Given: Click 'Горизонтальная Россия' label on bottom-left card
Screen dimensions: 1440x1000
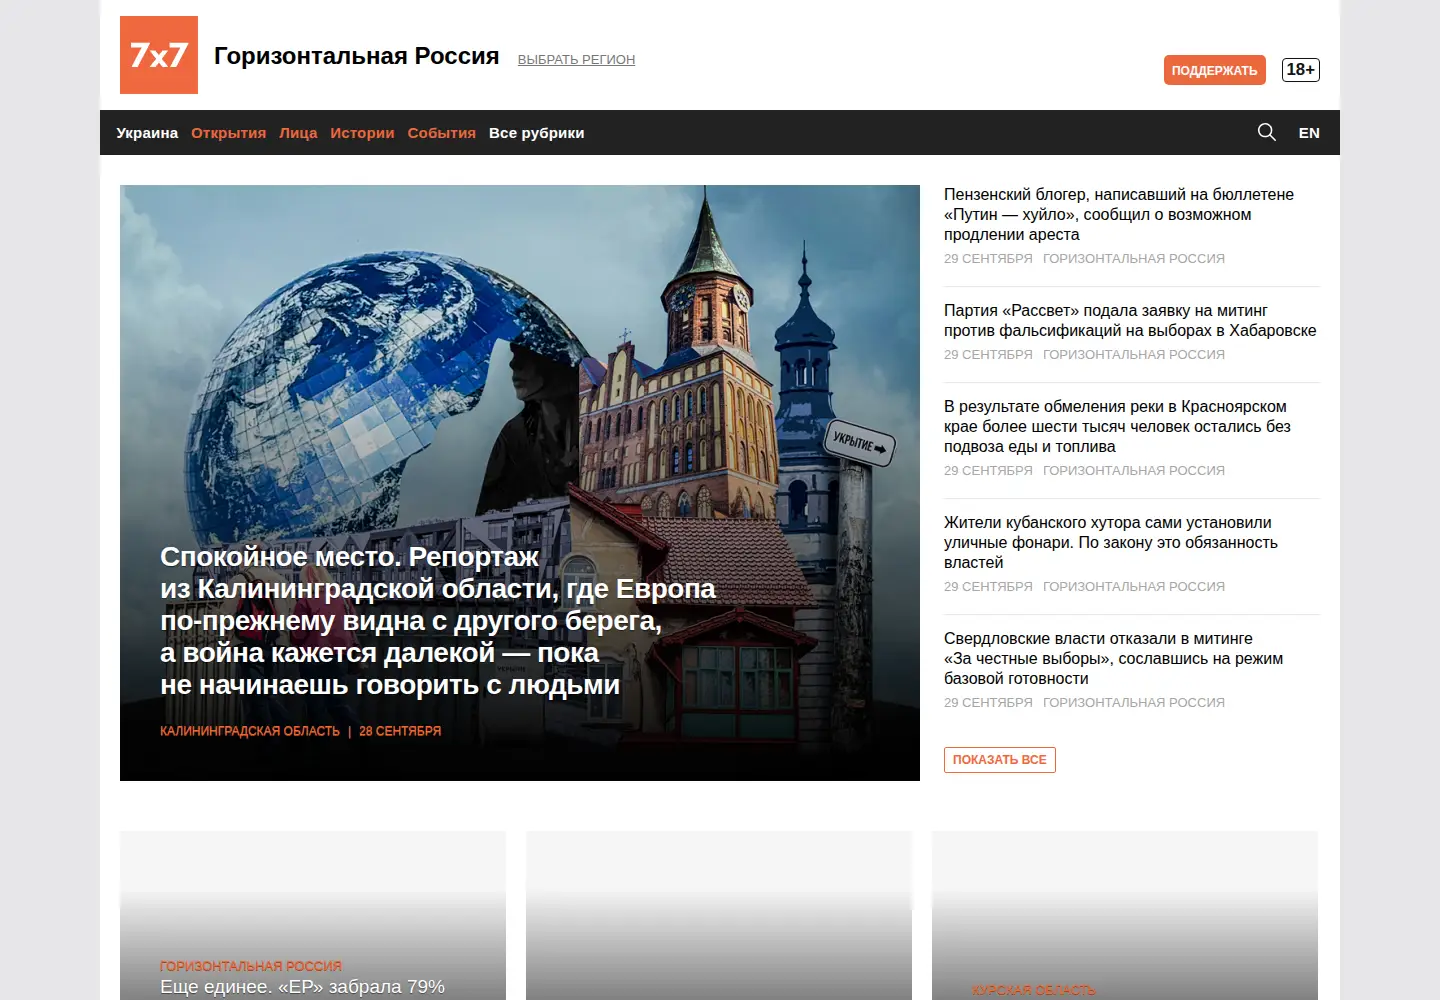Looking at the screenshot, I should (251, 966).
